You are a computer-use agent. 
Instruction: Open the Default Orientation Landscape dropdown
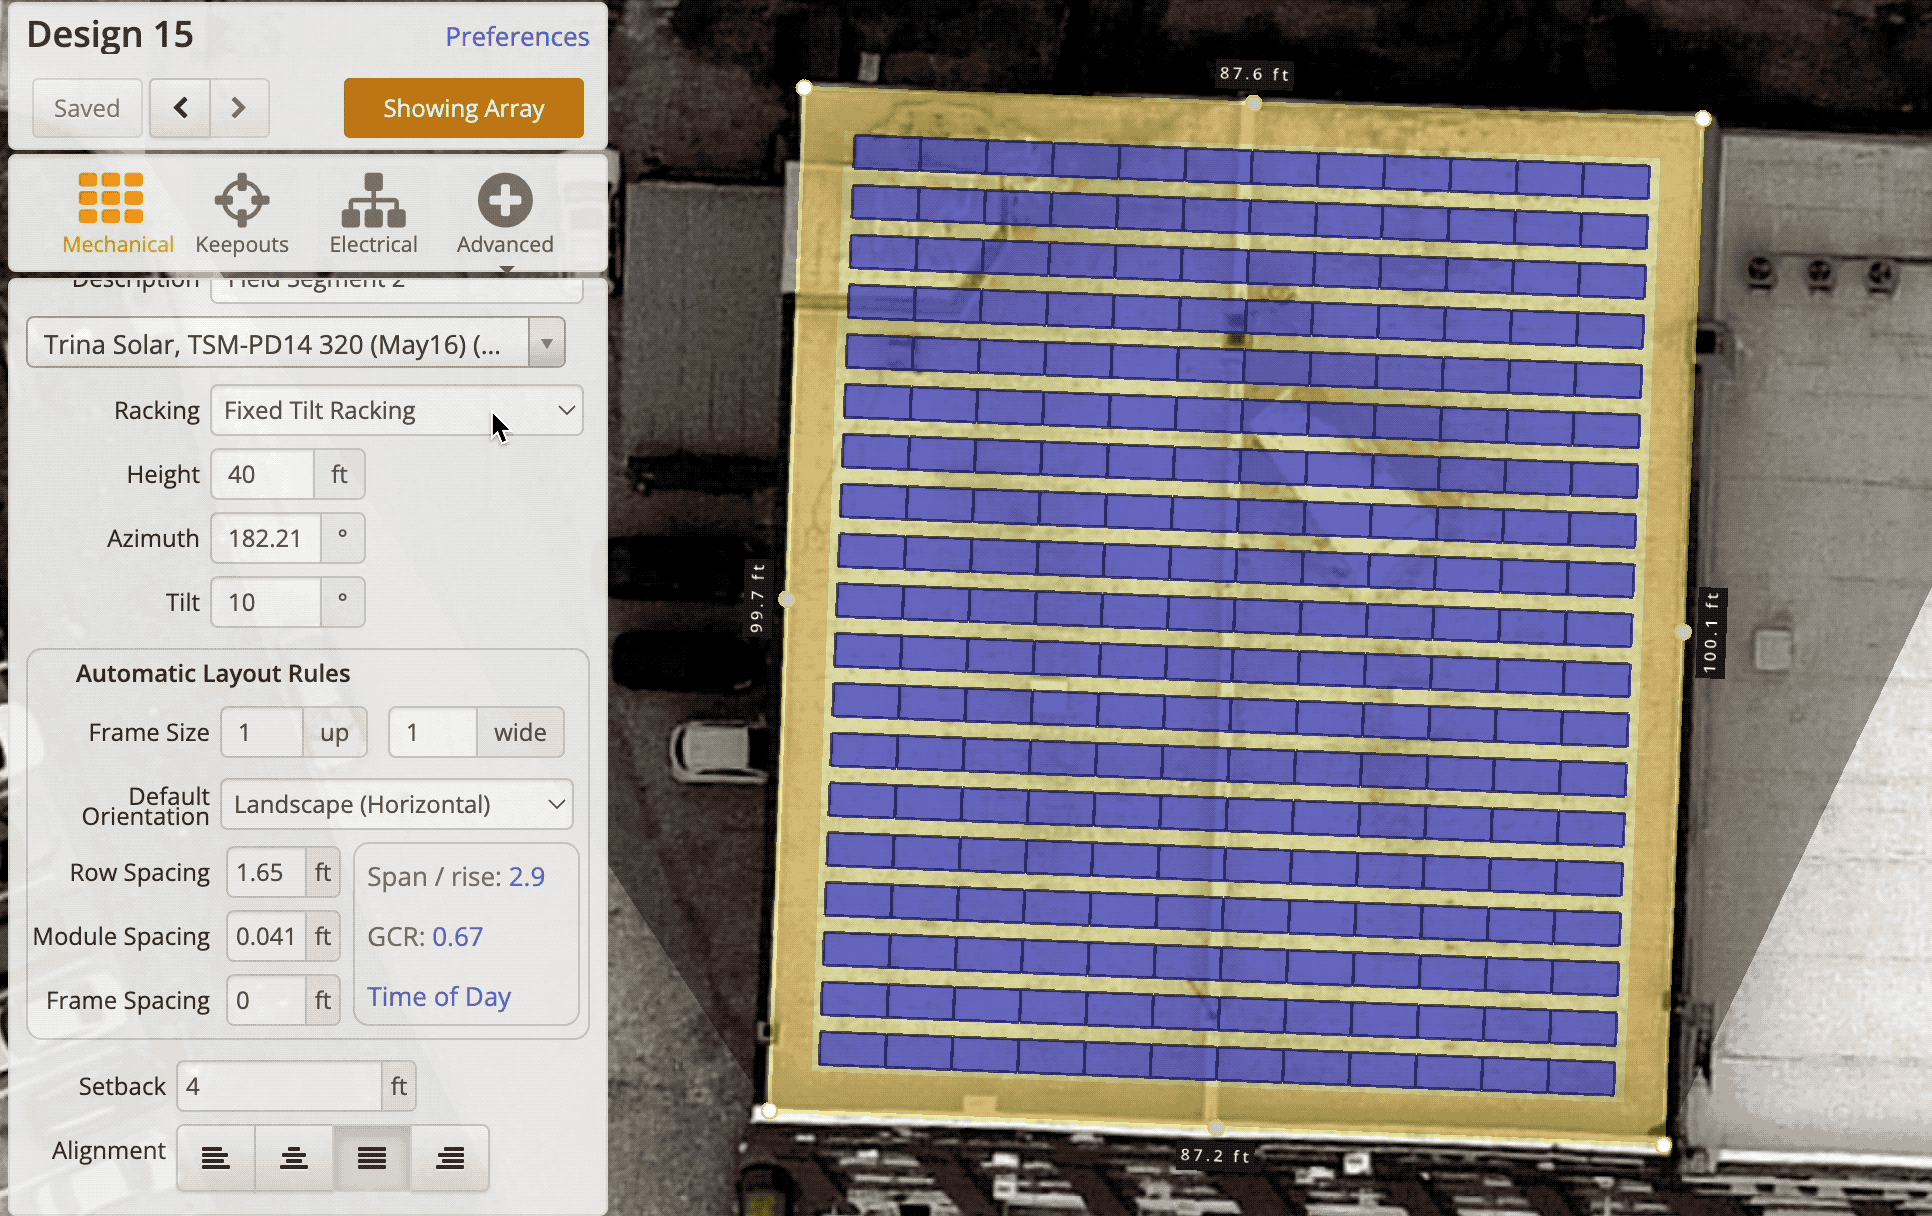397,804
